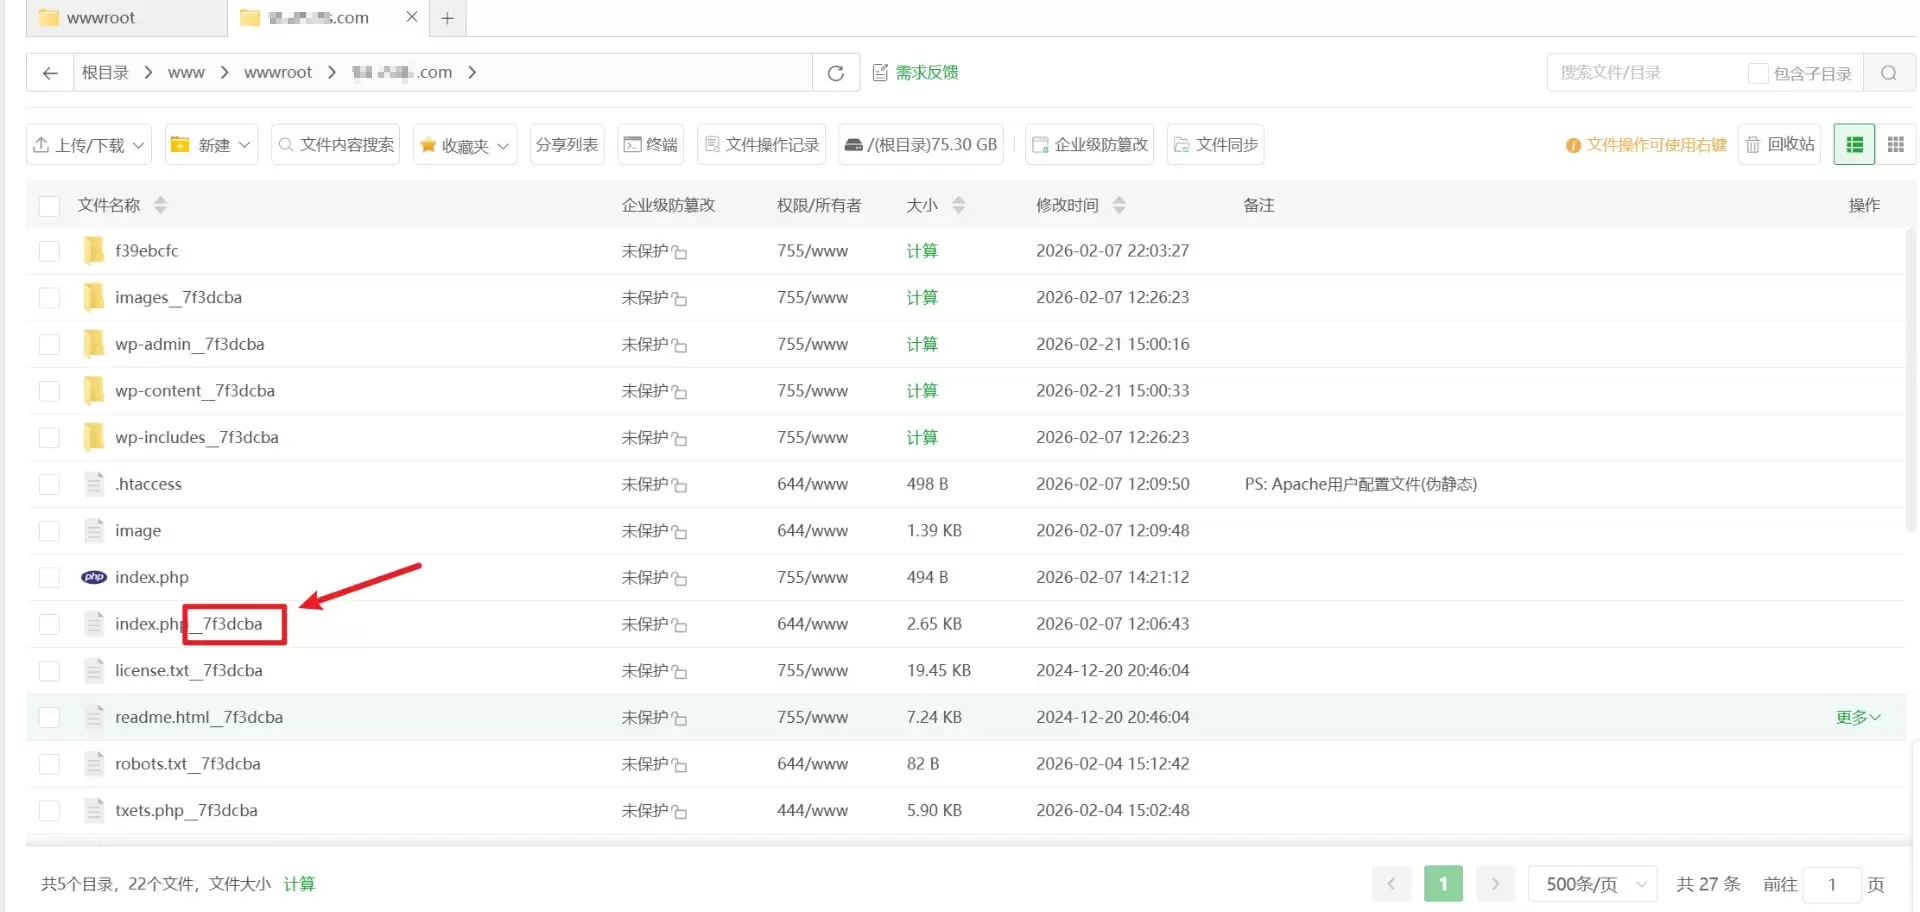Expand the 上传/下载 dropdown
Screen dimensions: 1920x912
tap(89, 145)
